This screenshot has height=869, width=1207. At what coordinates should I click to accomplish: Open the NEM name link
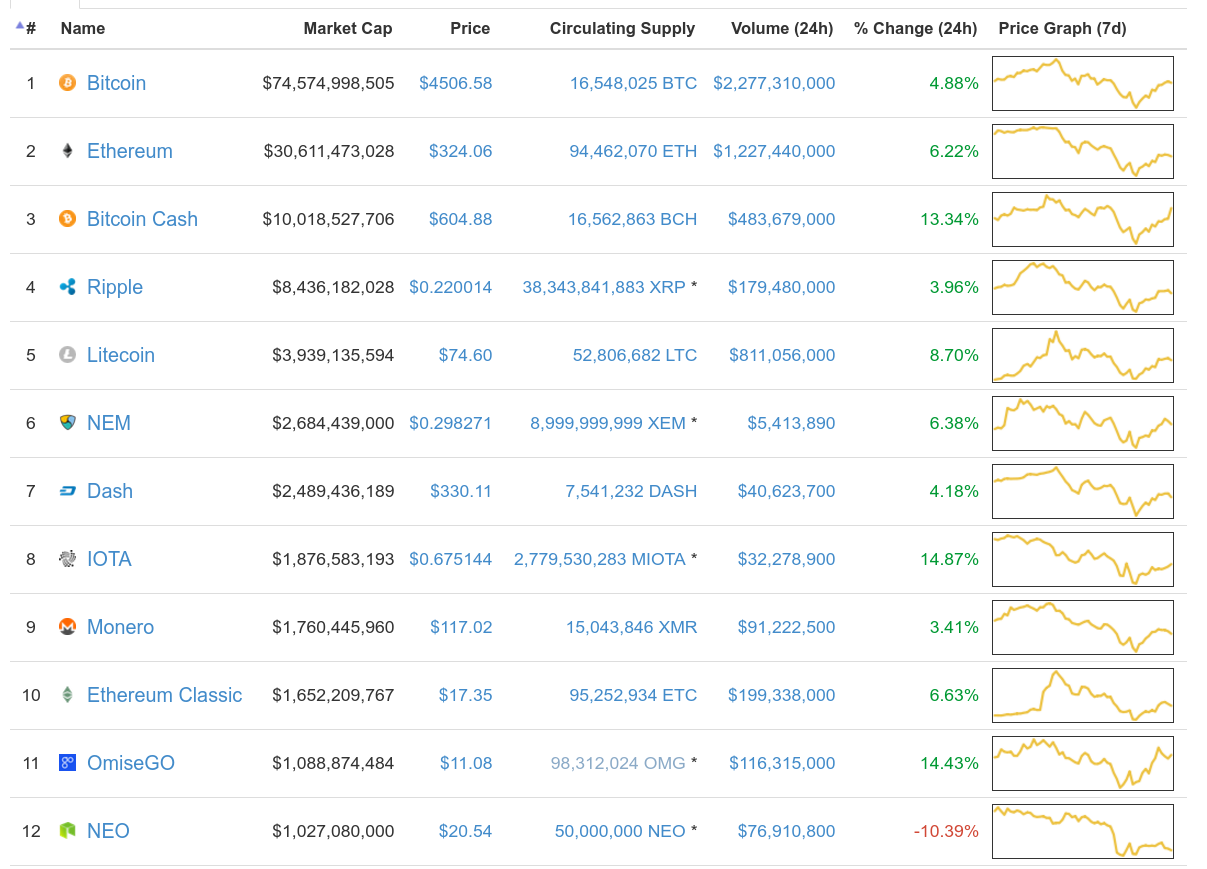pyautogui.click(x=109, y=423)
